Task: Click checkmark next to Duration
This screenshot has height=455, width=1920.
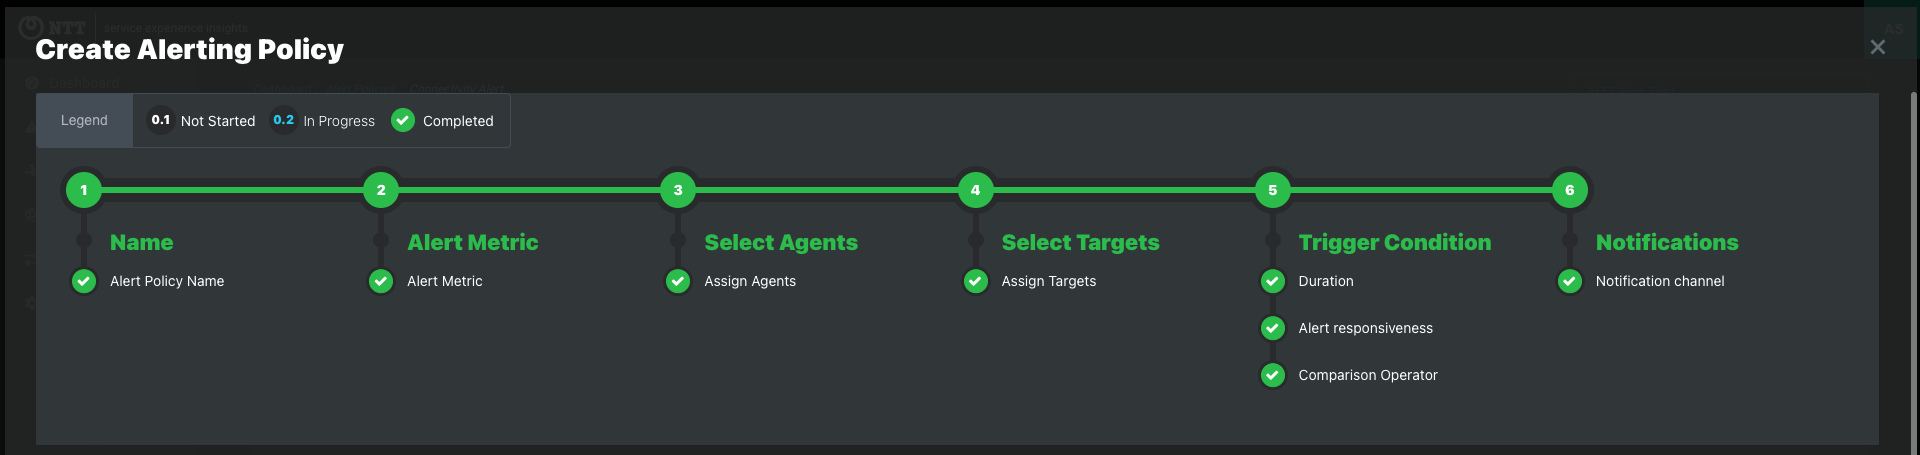Action: coord(1272,281)
